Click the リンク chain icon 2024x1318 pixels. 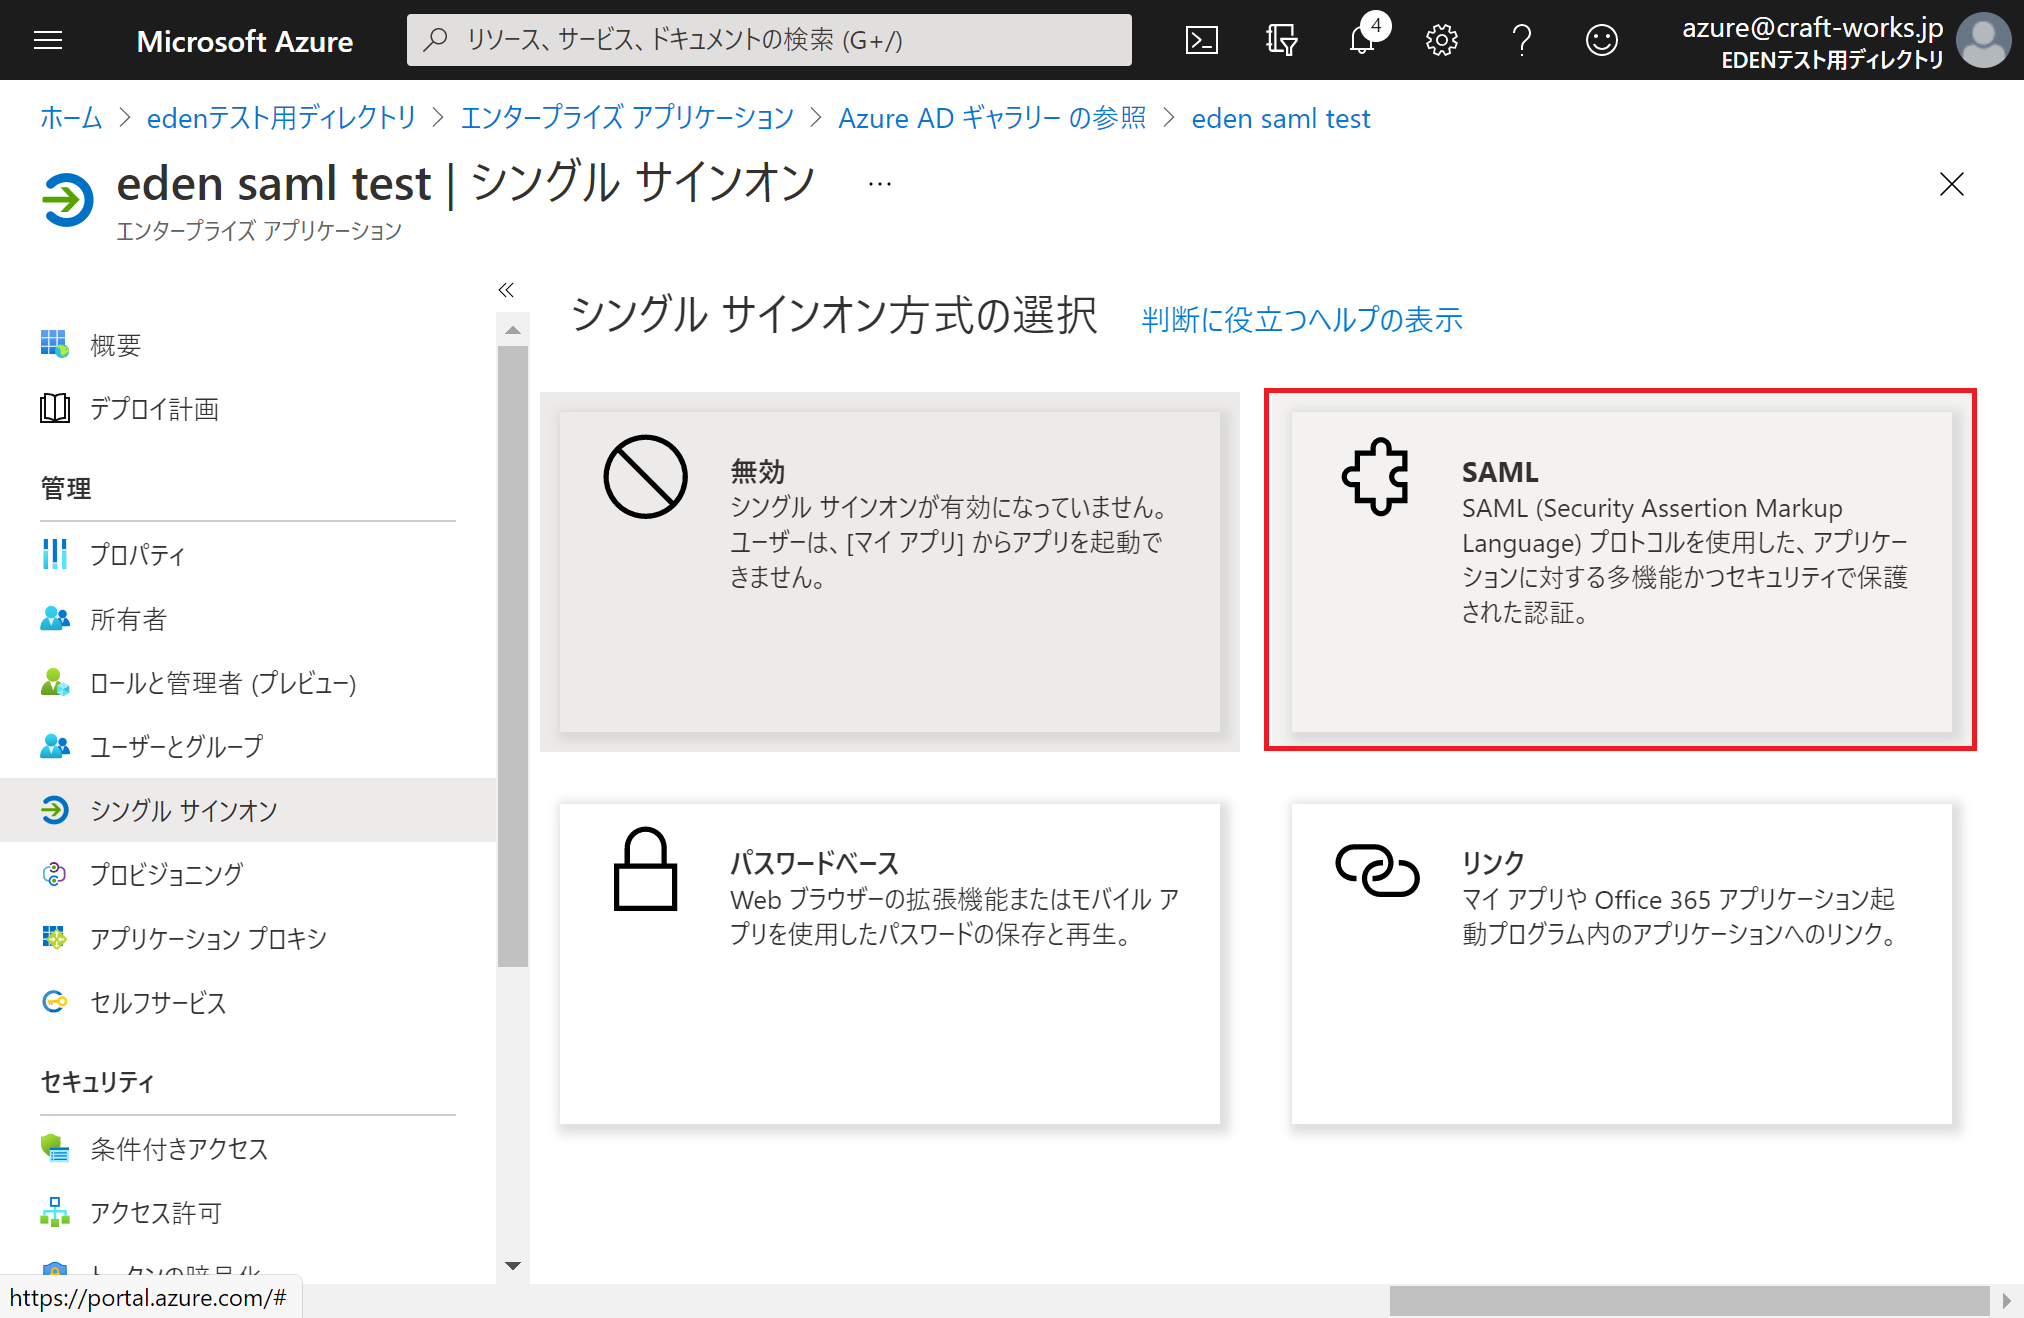1377,870
